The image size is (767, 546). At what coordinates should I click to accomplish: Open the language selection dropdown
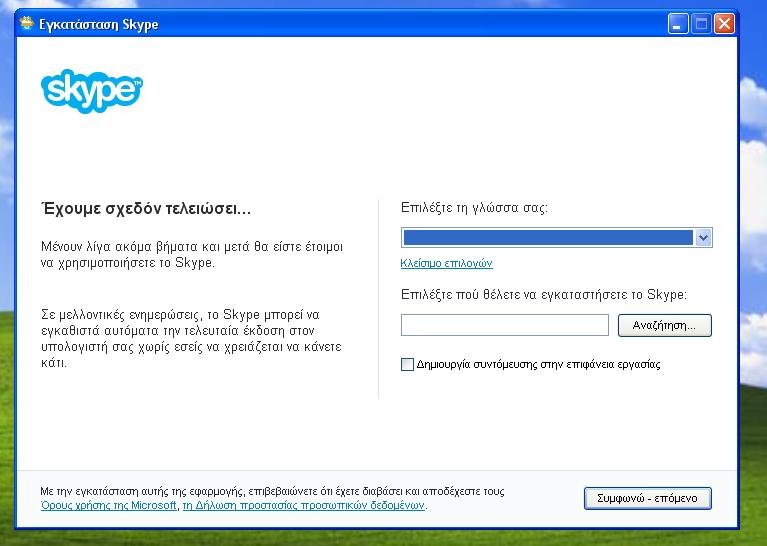[556, 238]
